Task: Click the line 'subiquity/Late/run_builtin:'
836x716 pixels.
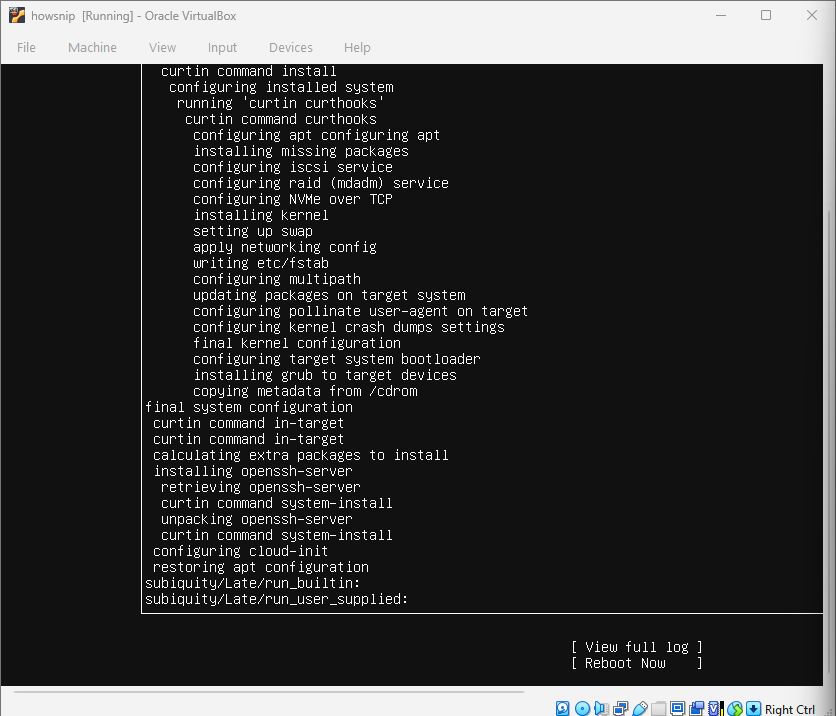Action: 253,583
